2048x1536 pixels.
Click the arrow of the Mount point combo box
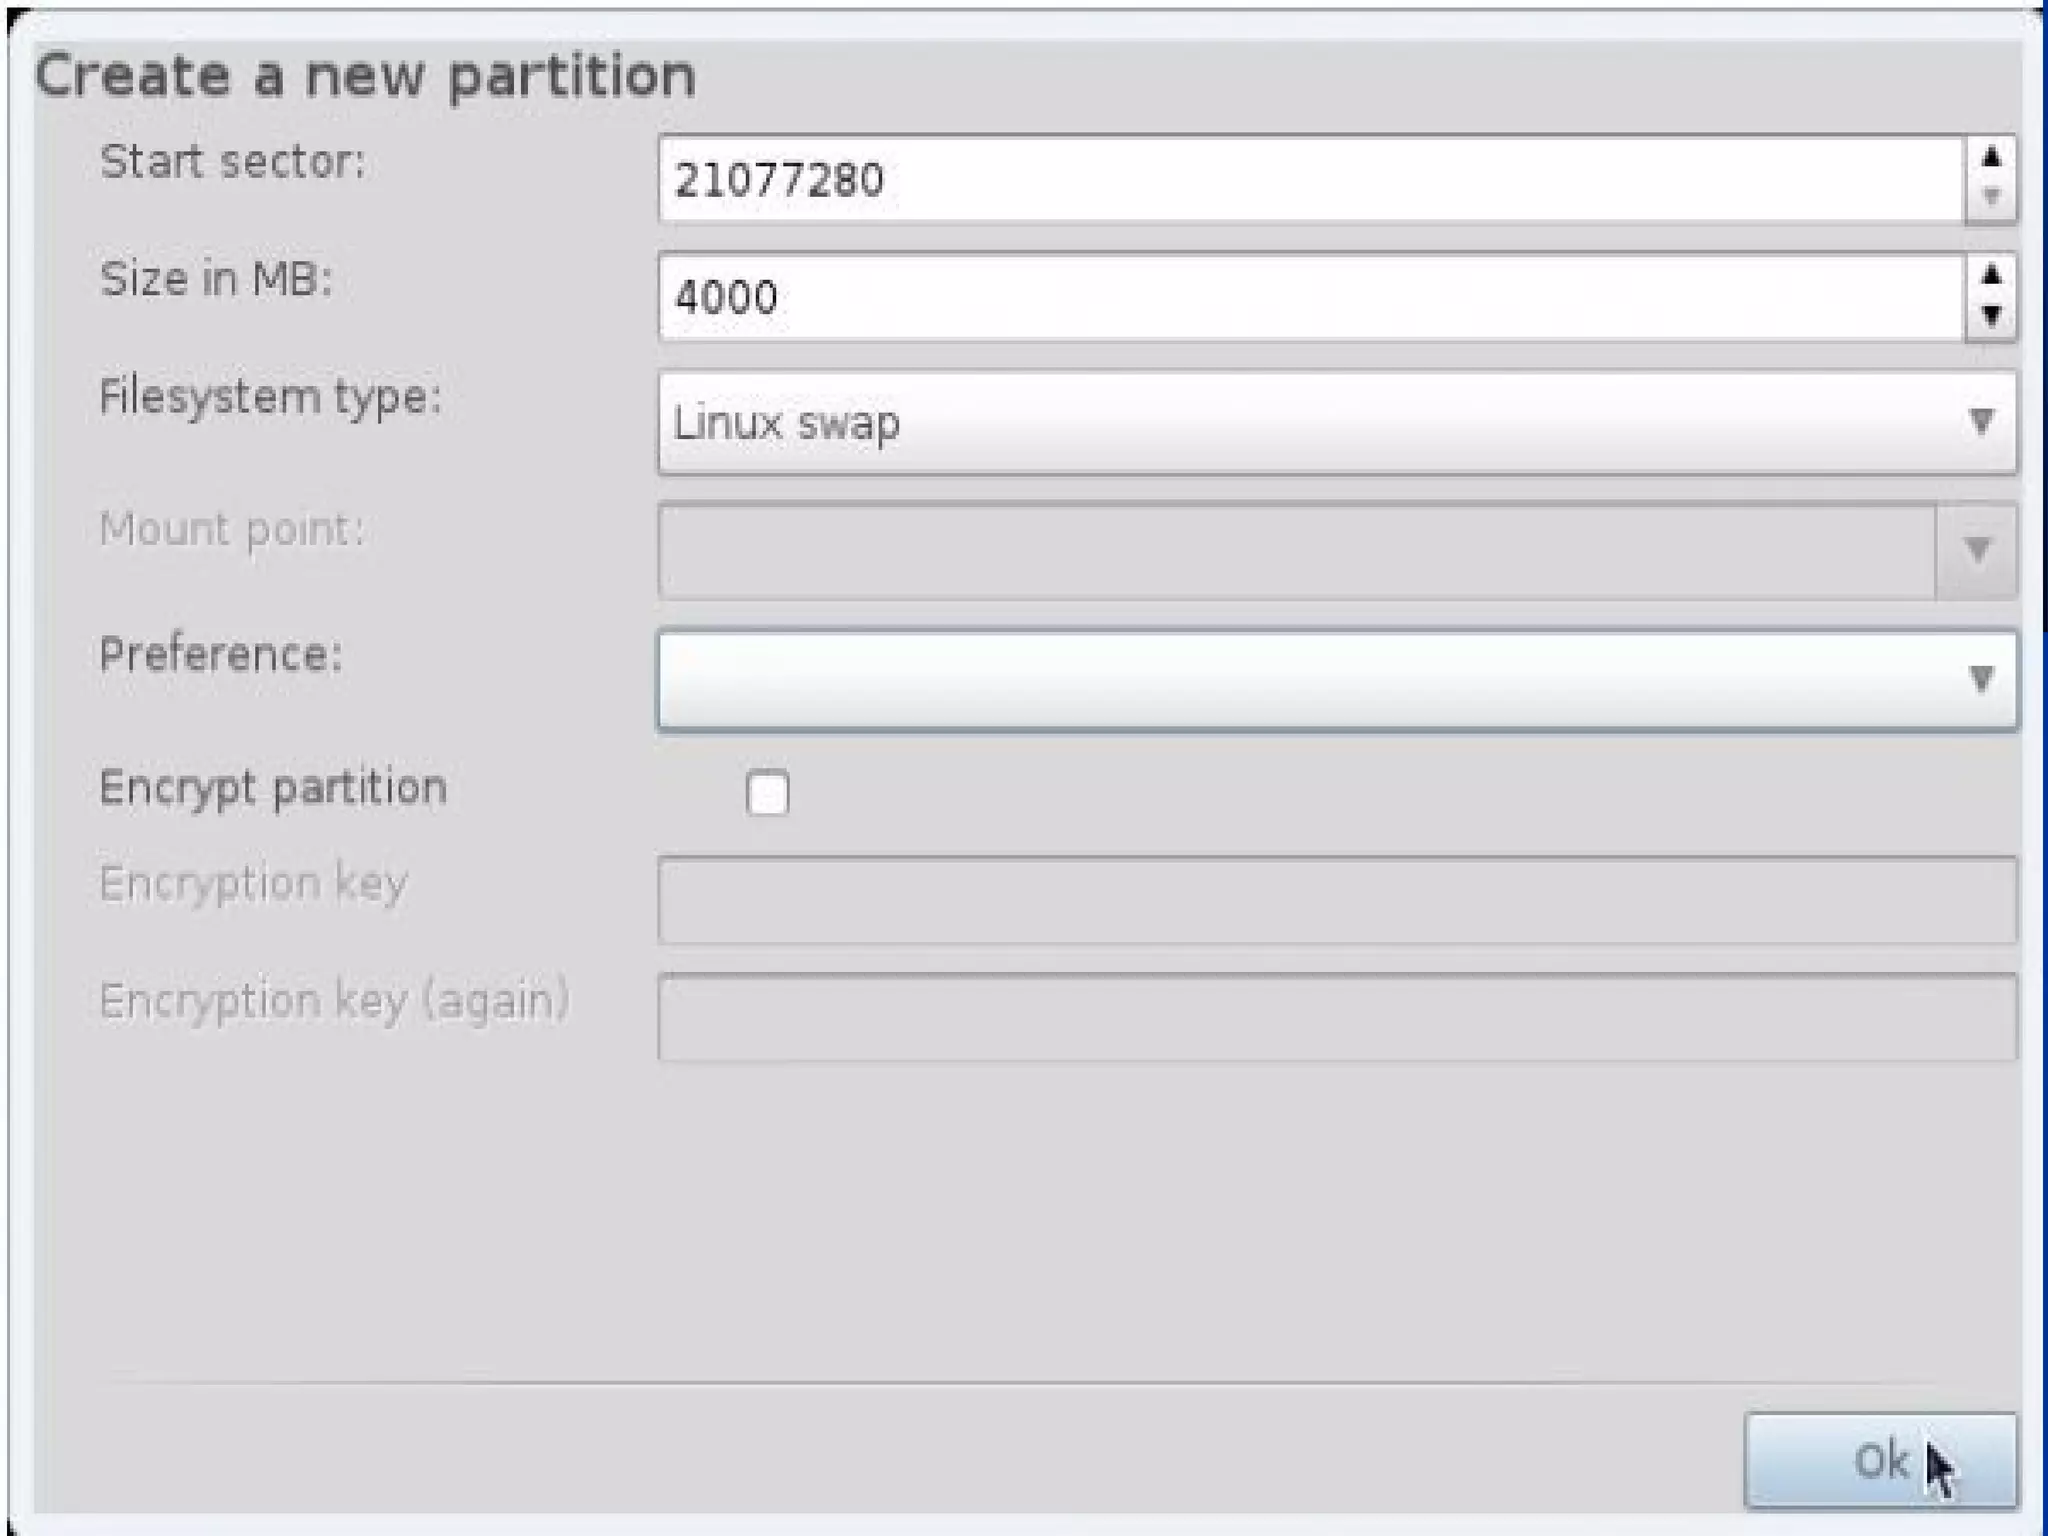(x=1976, y=550)
